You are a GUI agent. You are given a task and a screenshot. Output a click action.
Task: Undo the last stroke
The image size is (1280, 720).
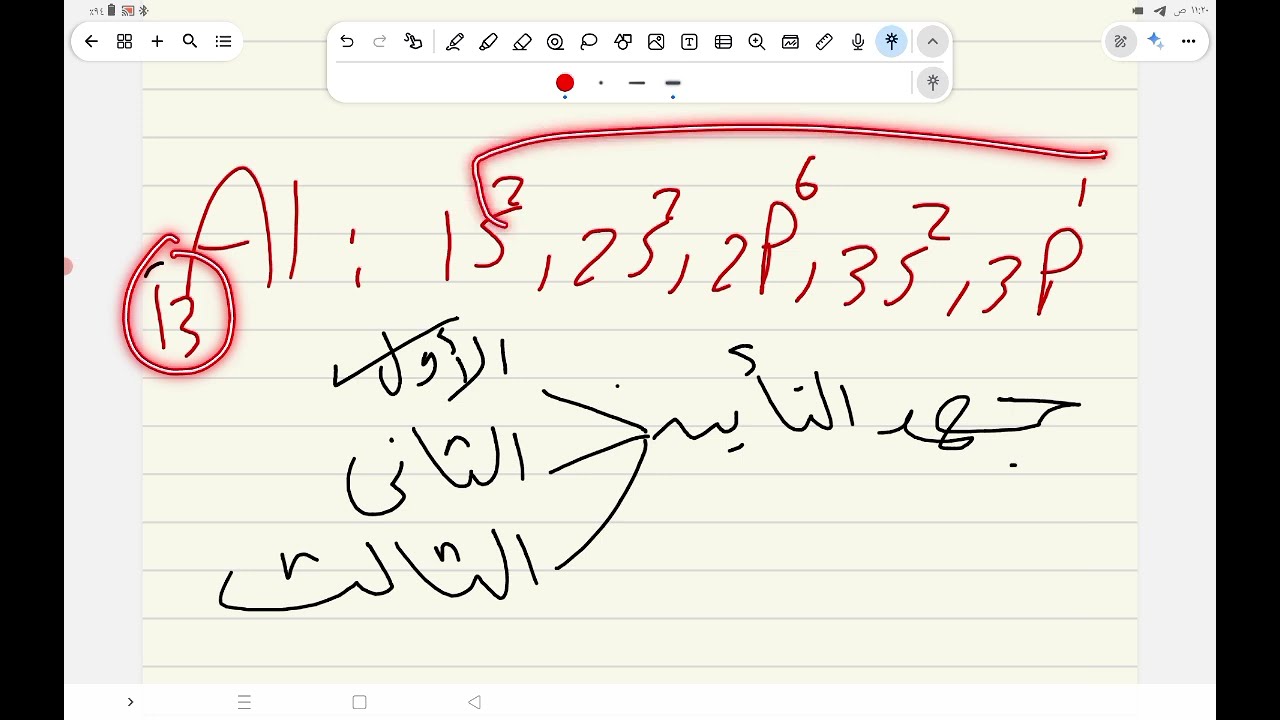pos(347,41)
